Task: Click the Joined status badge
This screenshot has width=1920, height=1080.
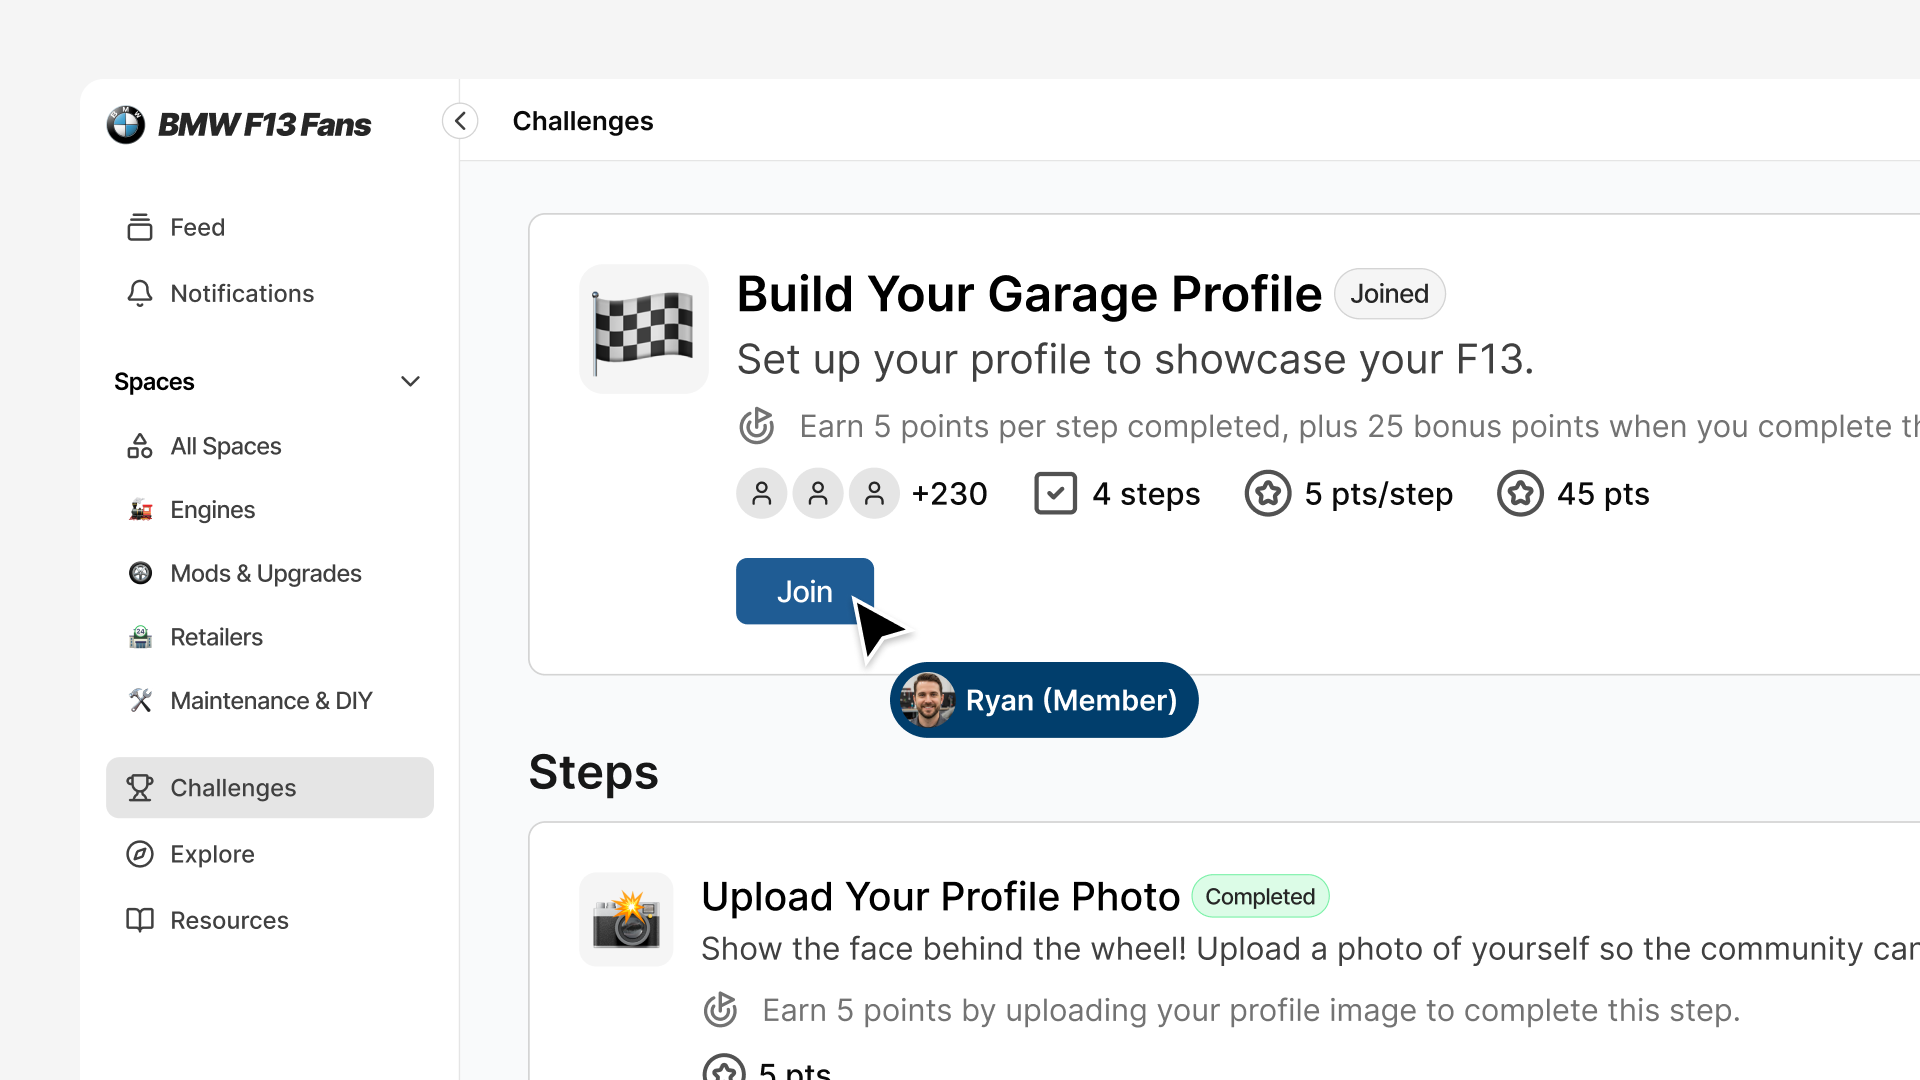Action: coord(1389,294)
